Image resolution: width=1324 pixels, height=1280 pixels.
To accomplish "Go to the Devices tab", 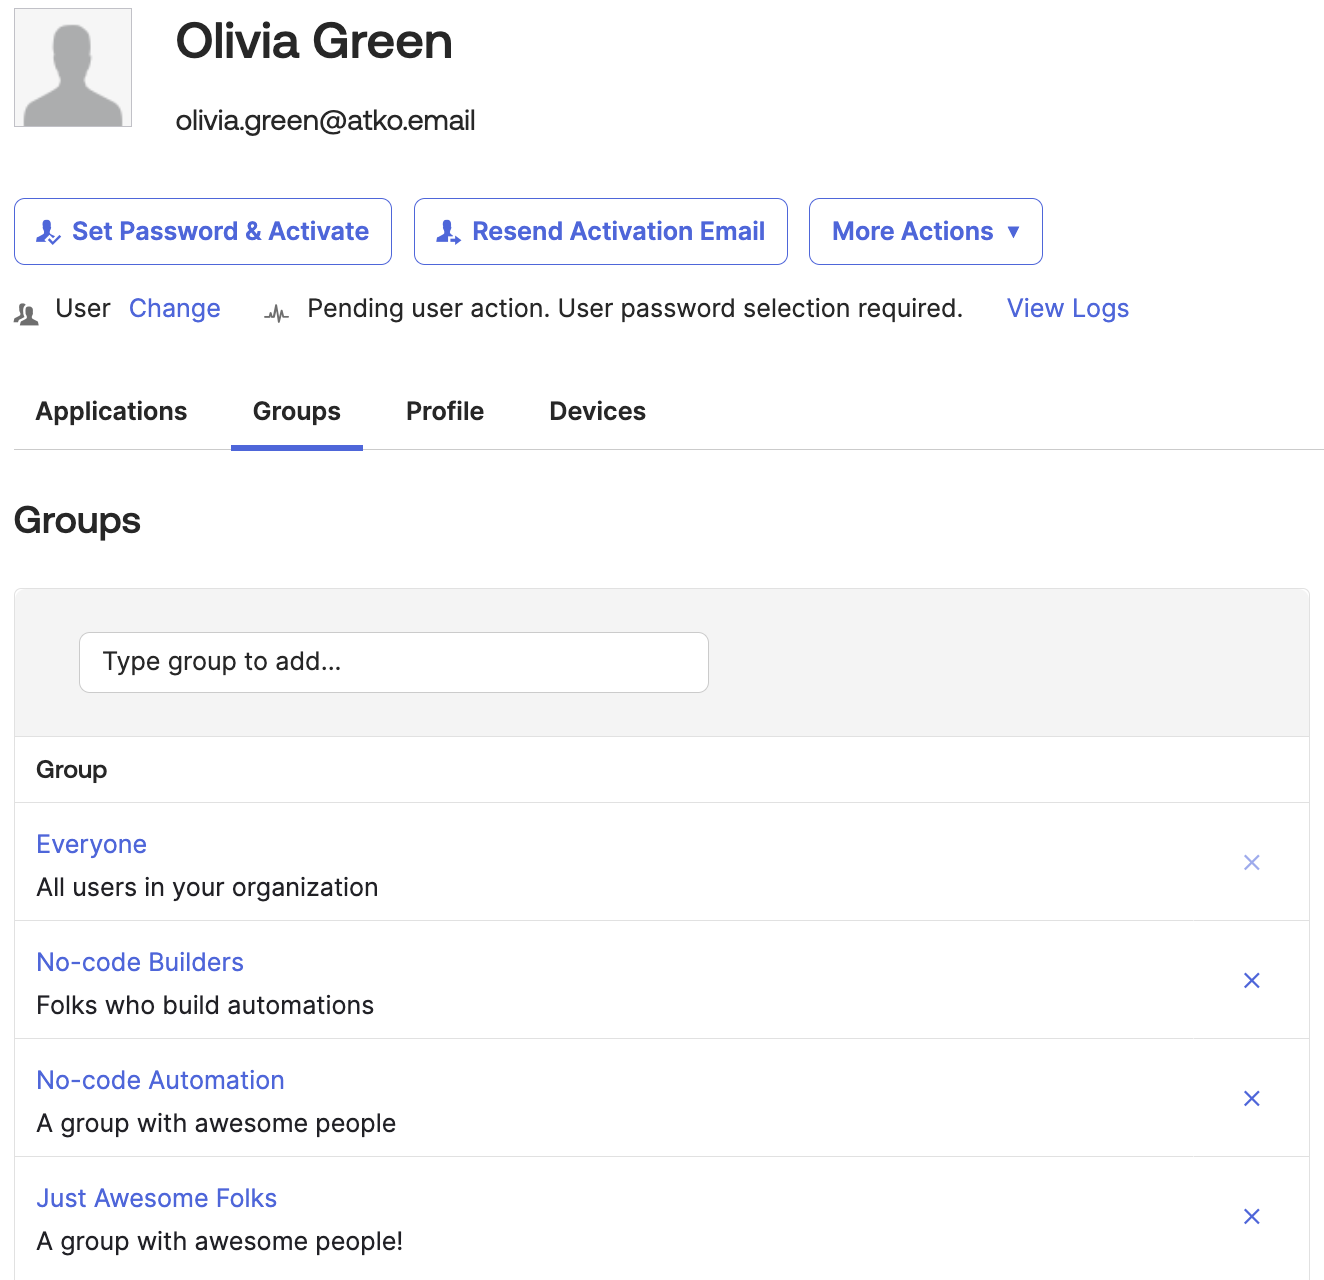I will (597, 411).
